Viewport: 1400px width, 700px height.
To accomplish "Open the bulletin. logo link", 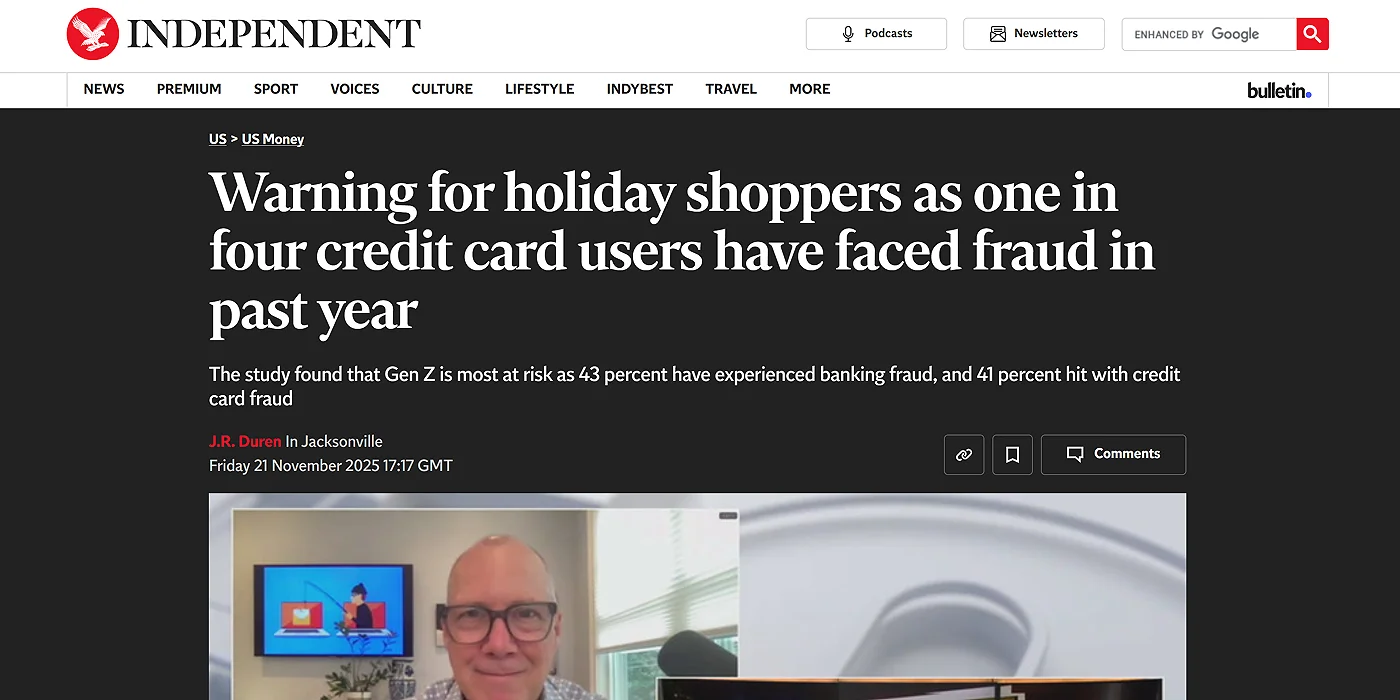I will [x=1279, y=90].
